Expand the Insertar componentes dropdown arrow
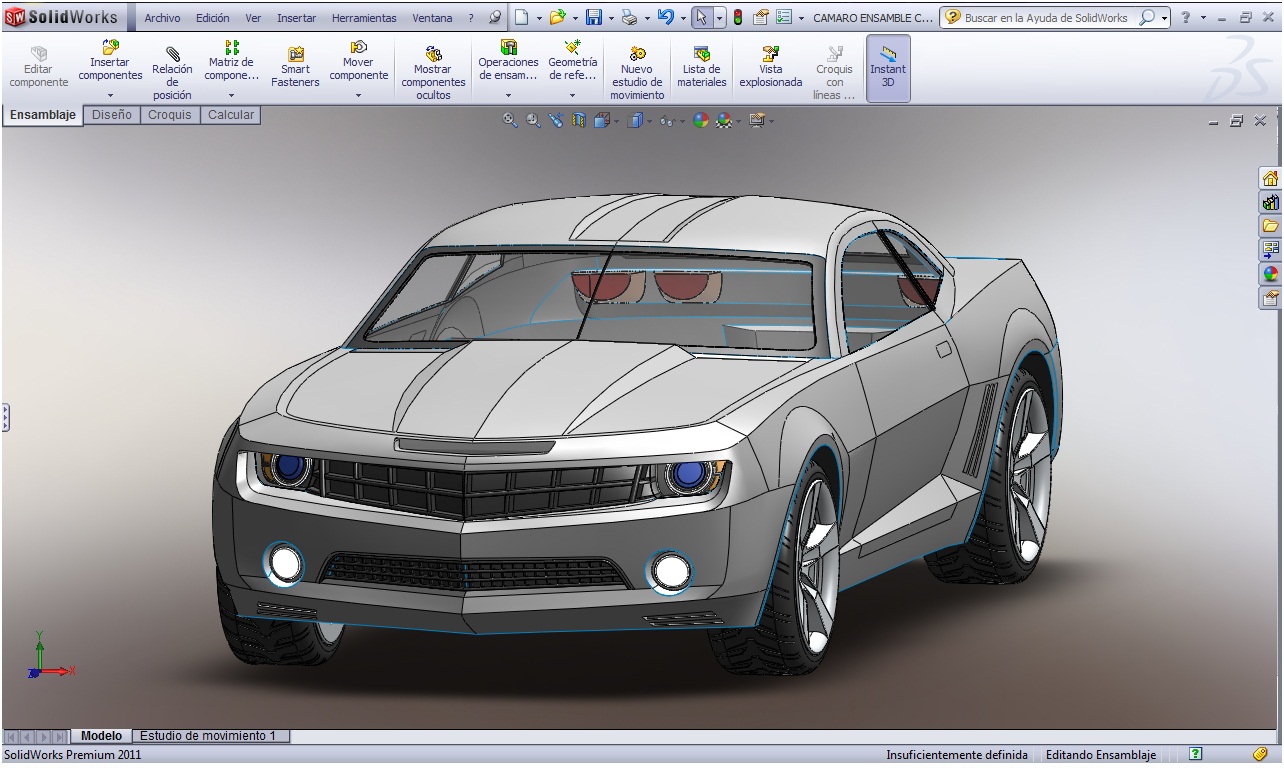This screenshot has width=1284, height=768. pos(110,96)
